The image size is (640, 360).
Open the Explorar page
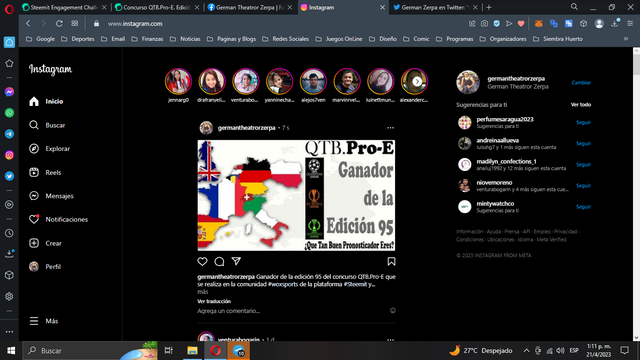click(x=49, y=149)
